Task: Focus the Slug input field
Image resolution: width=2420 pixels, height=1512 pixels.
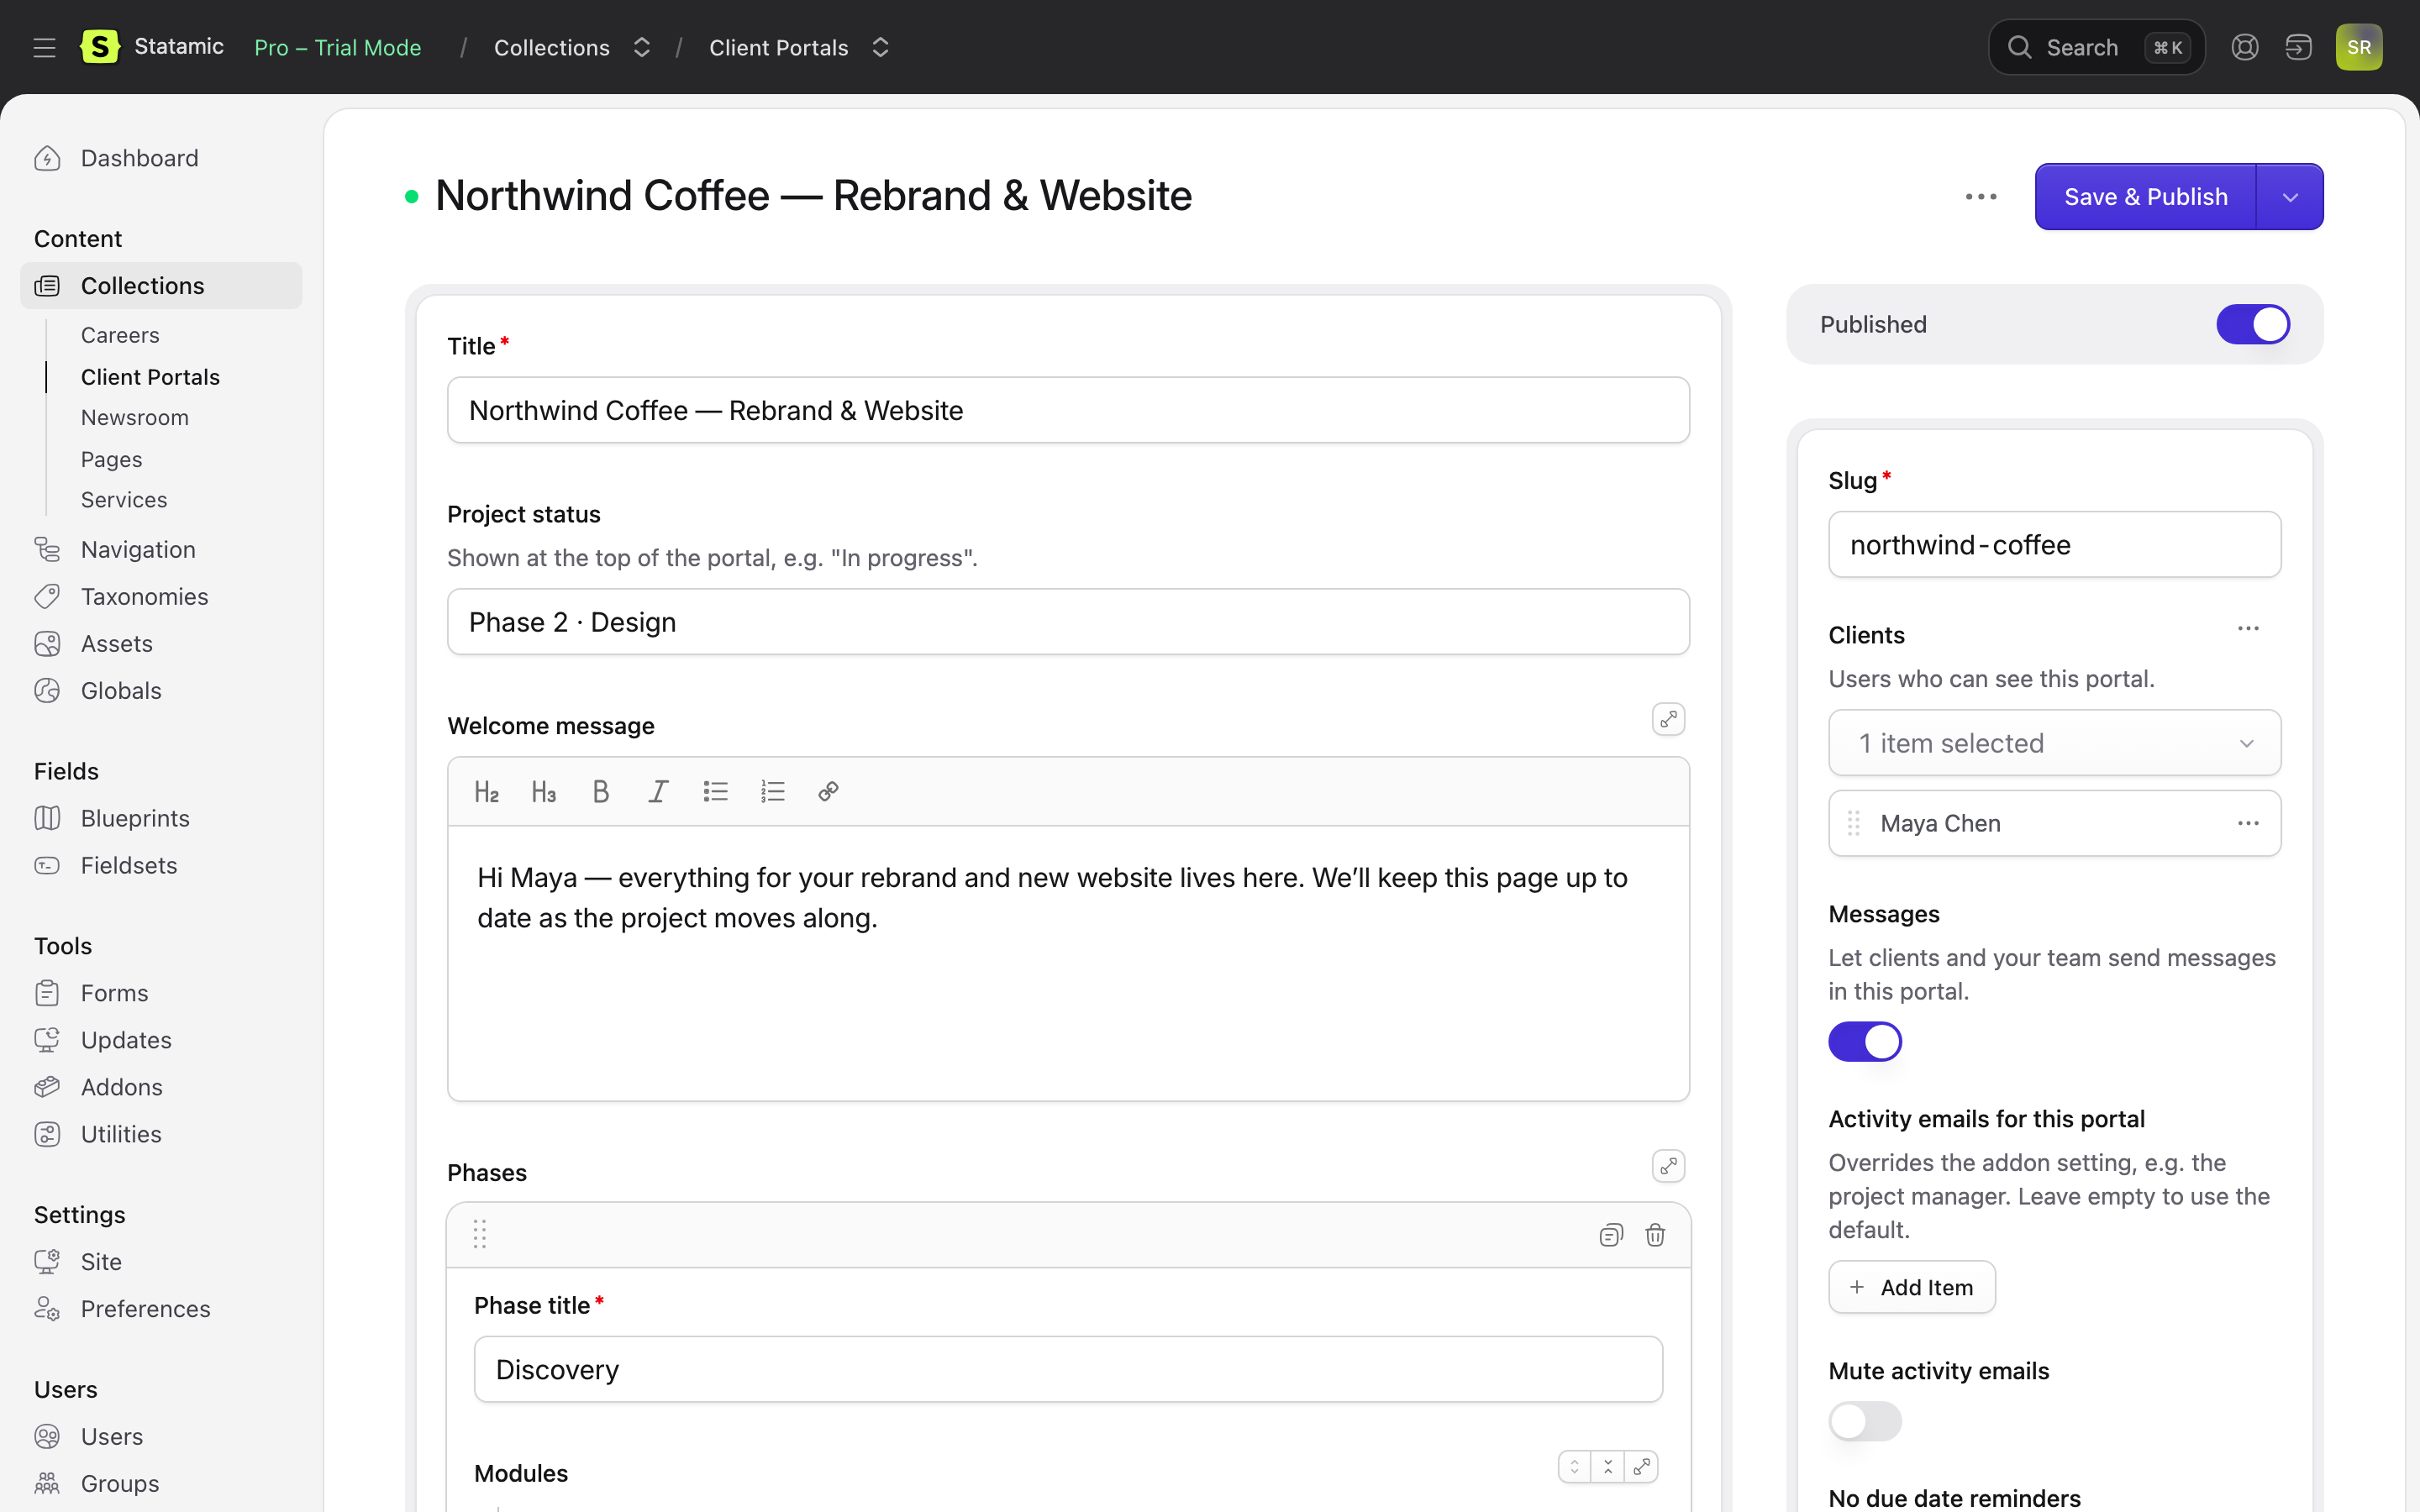Action: pyautogui.click(x=2055, y=545)
